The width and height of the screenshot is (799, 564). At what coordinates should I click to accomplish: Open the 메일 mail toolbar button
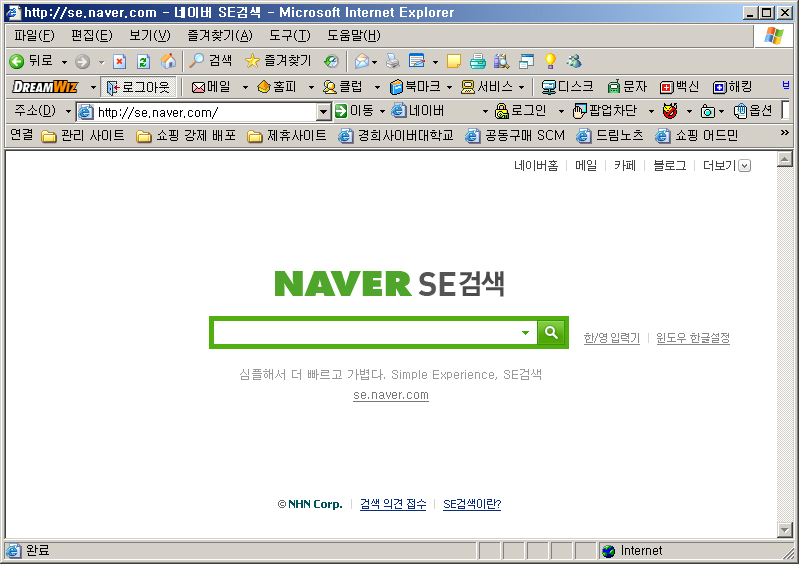(x=211, y=87)
